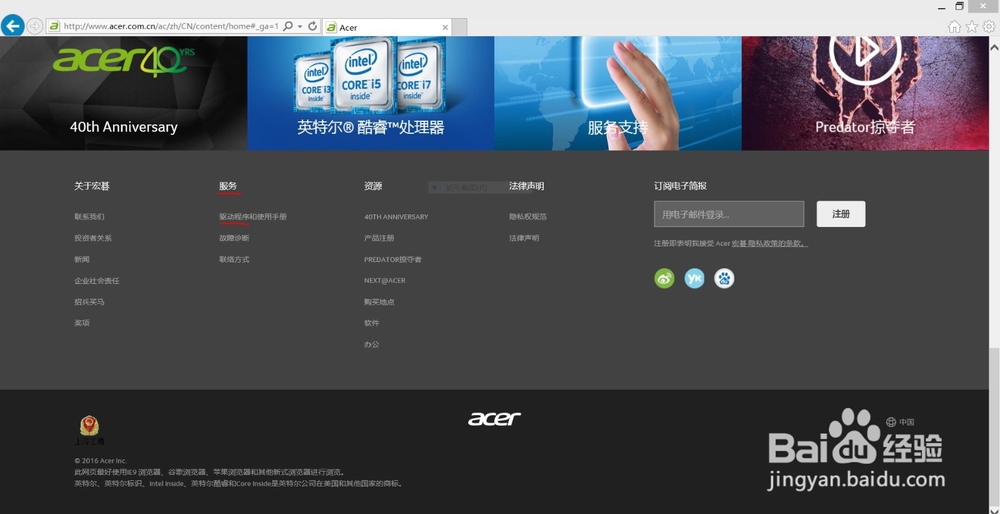Click the browser Home icon
This screenshot has height=514, width=1000.
[x=954, y=26]
